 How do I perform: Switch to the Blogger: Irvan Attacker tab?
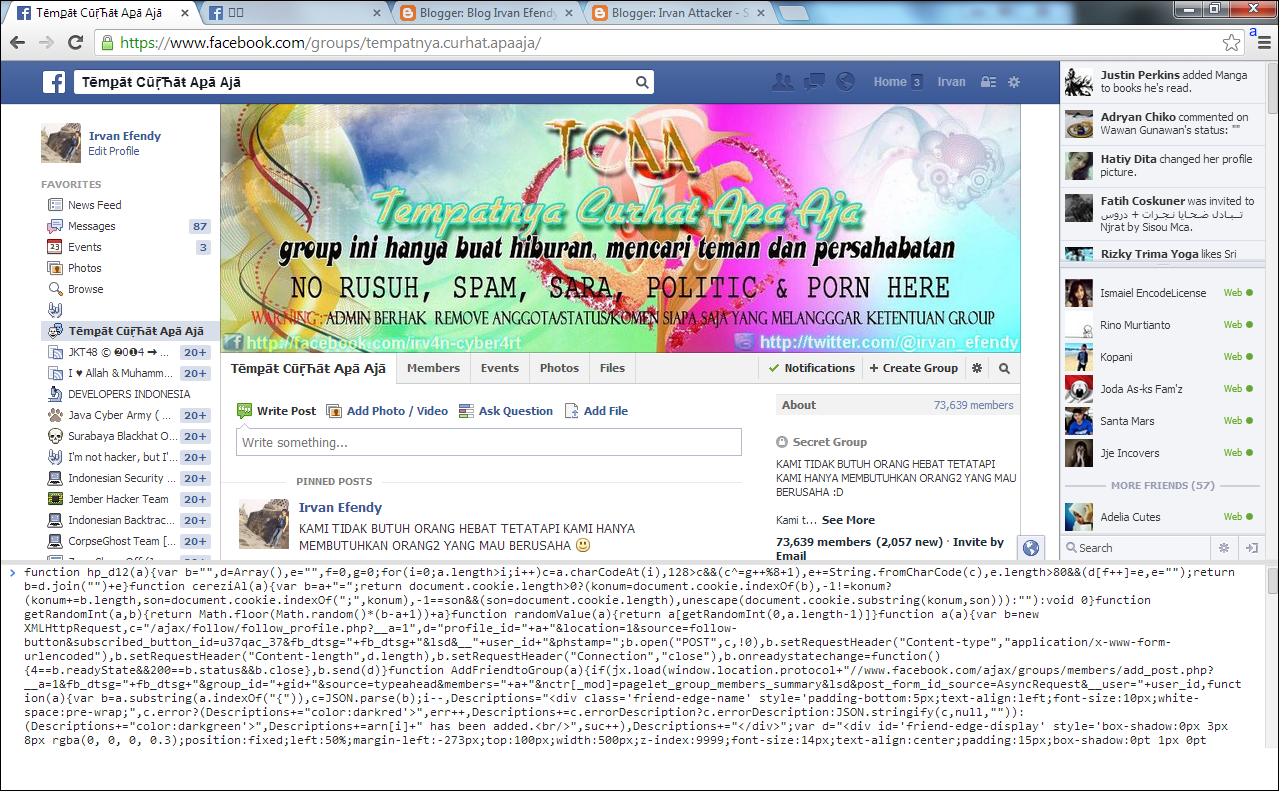pyautogui.click(x=678, y=13)
